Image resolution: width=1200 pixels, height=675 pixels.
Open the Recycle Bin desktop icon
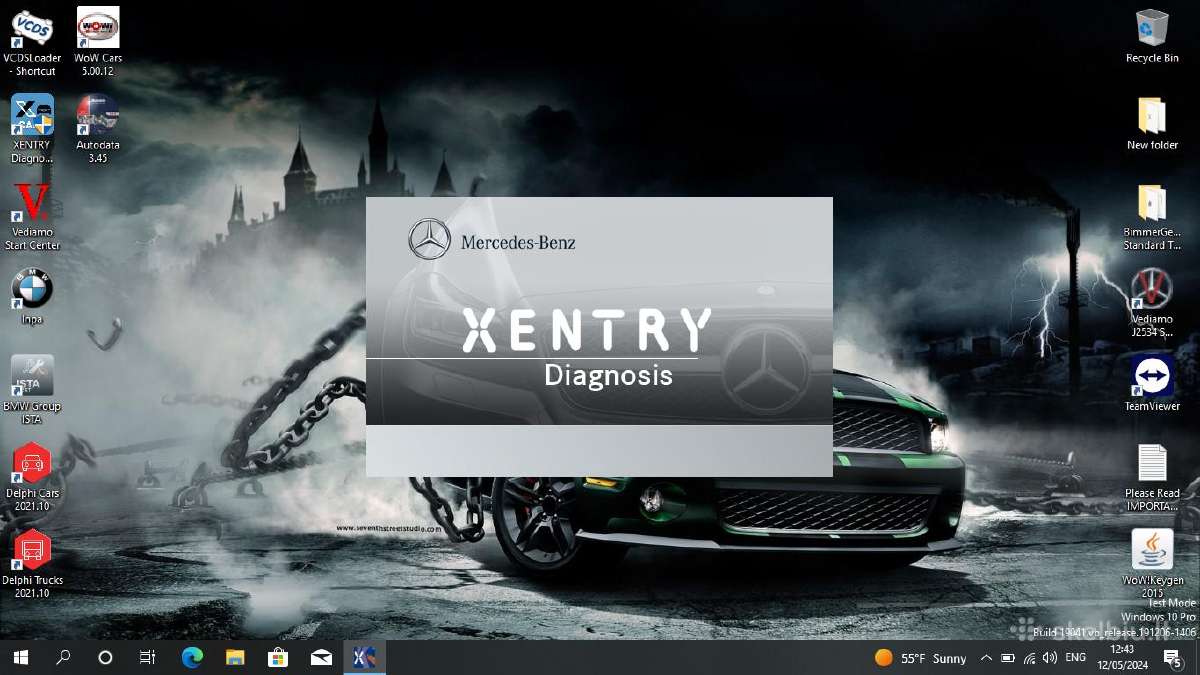tap(1152, 36)
